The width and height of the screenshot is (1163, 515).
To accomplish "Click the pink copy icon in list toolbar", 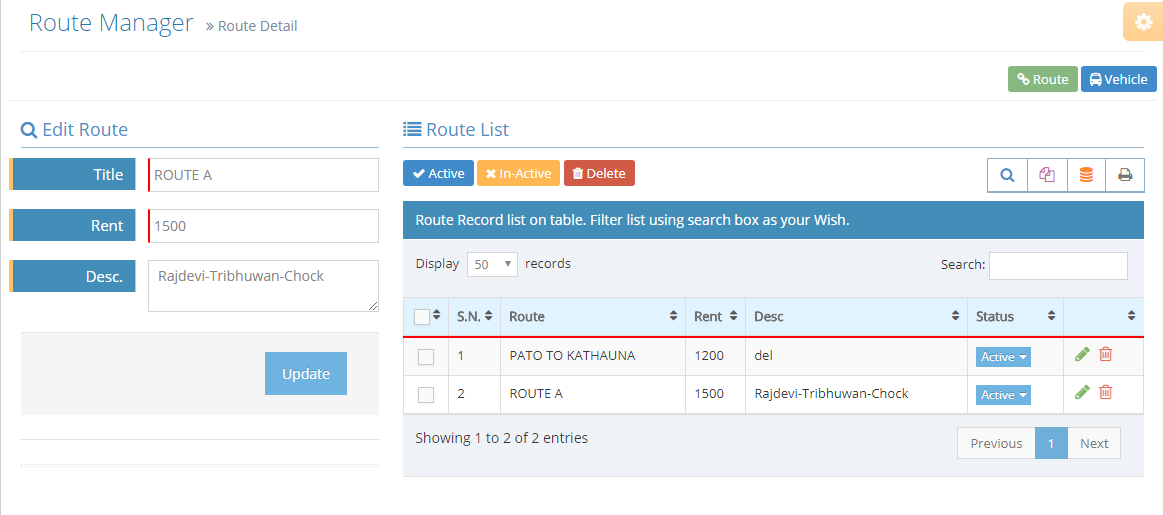I will (1047, 175).
